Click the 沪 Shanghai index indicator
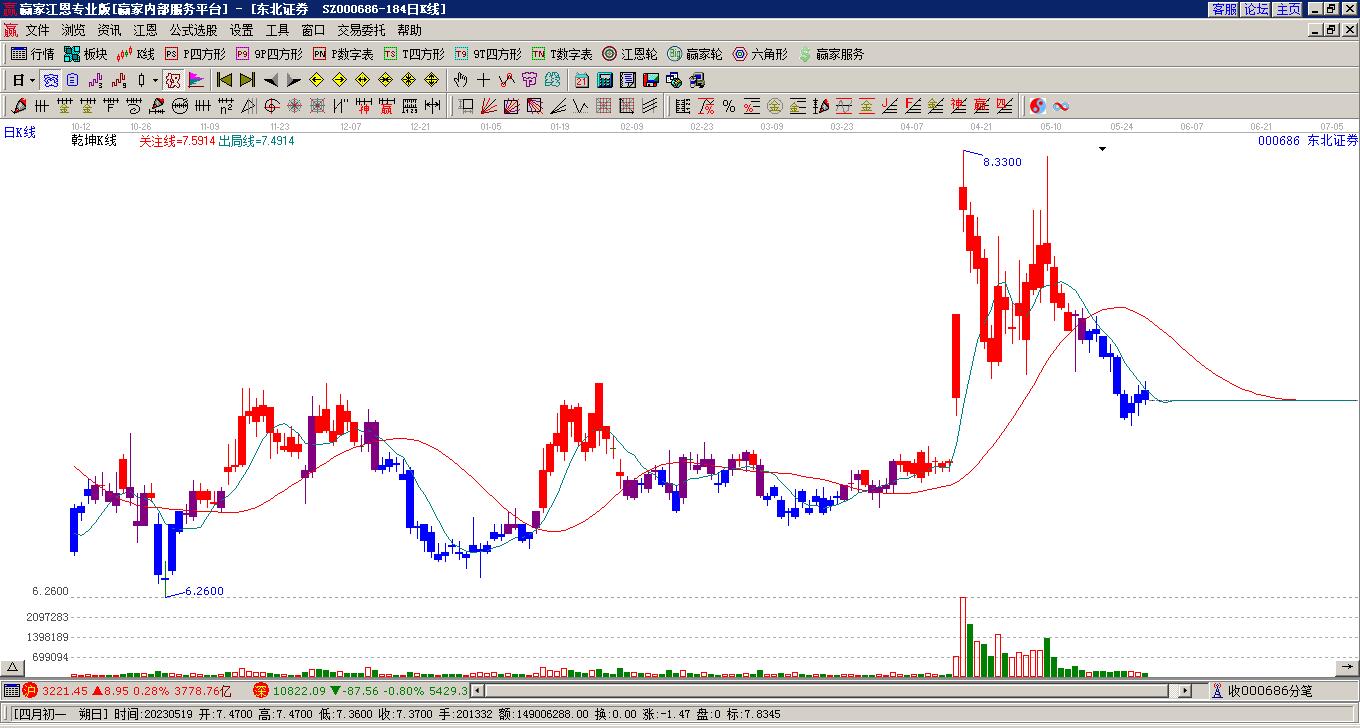The width and height of the screenshot is (1360, 728). pos(30,690)
